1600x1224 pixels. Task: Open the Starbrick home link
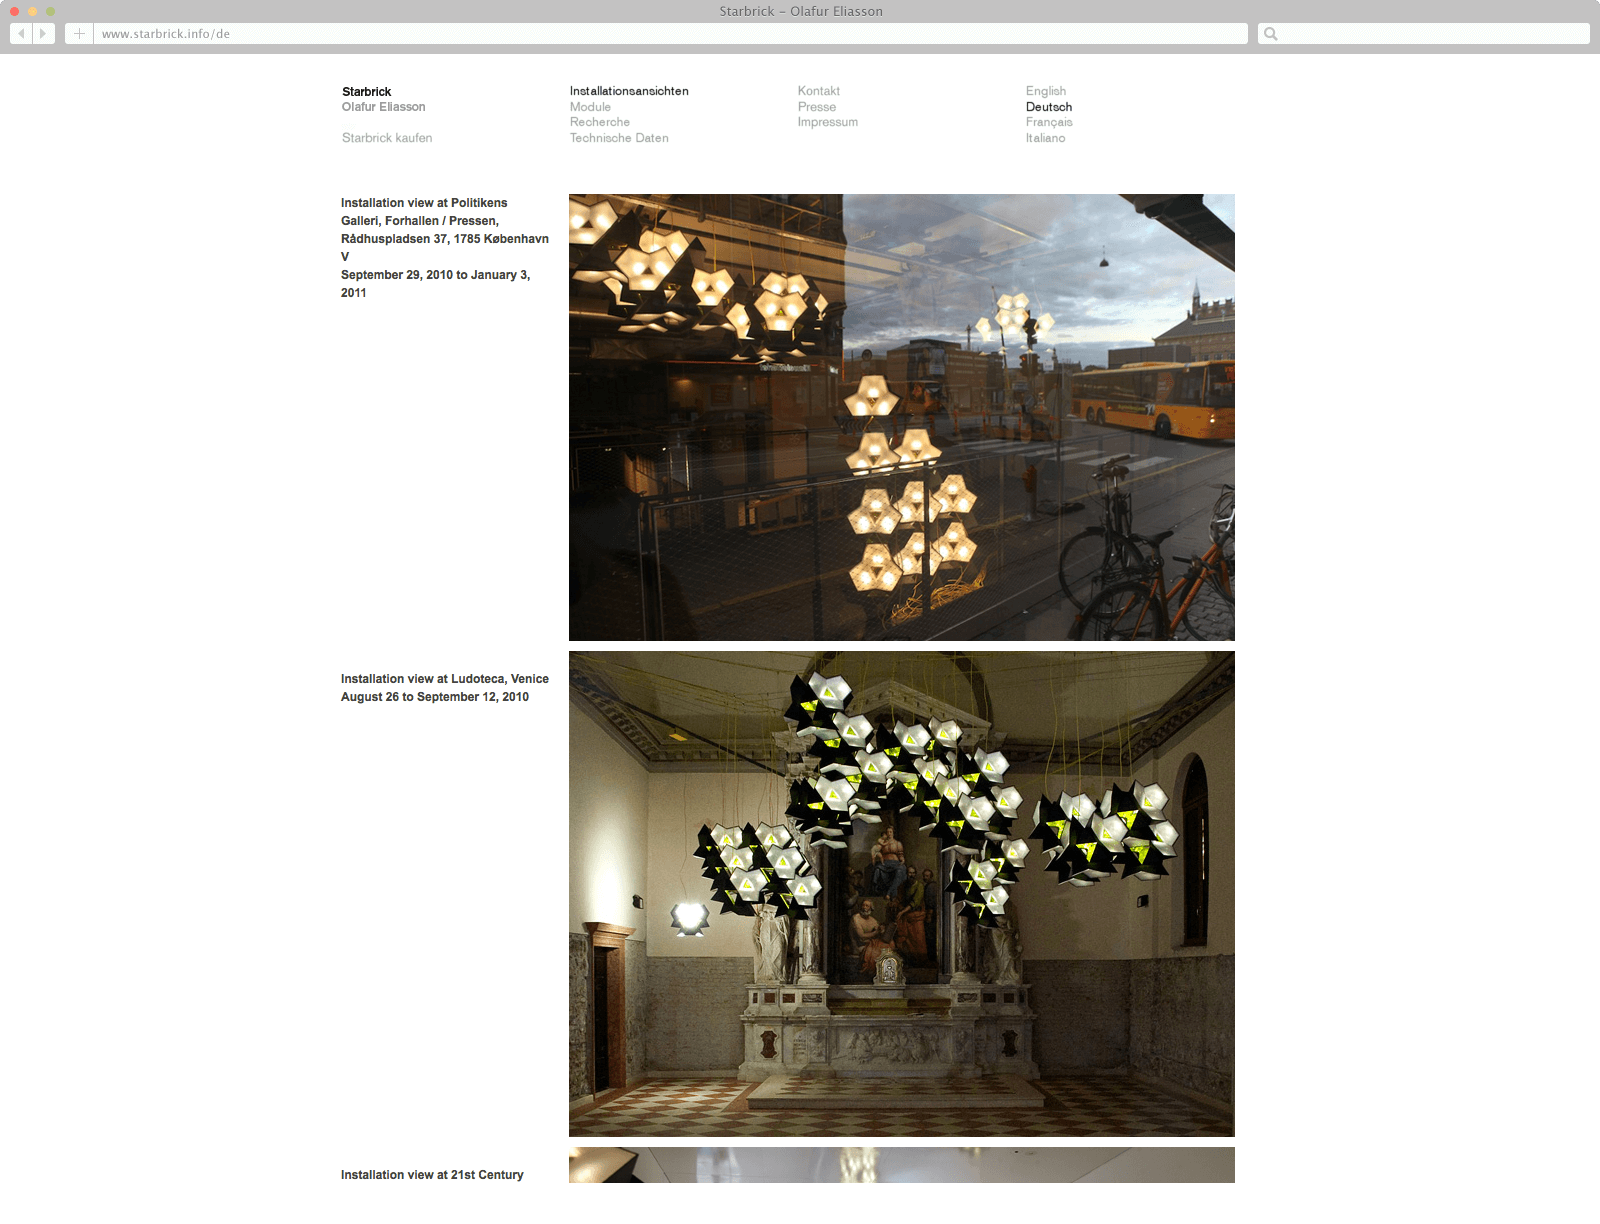pos(366,91)
